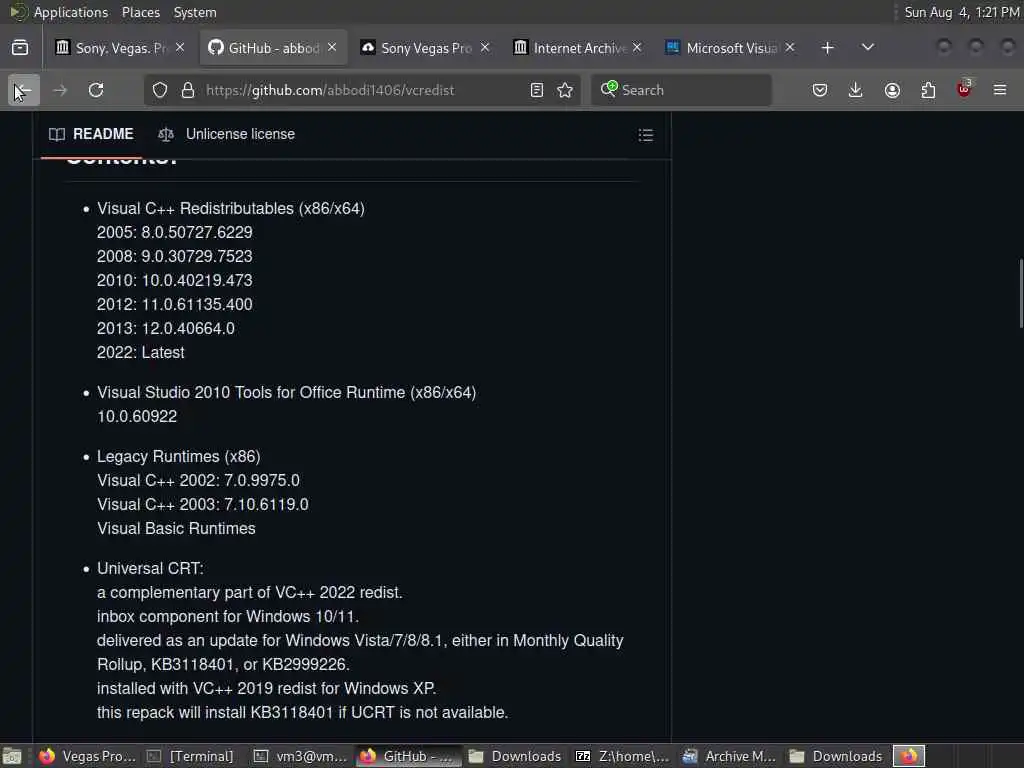Close the Microsoft Visual tab
This screenshot has height=768, width=1024.
[x=790, y=48]
